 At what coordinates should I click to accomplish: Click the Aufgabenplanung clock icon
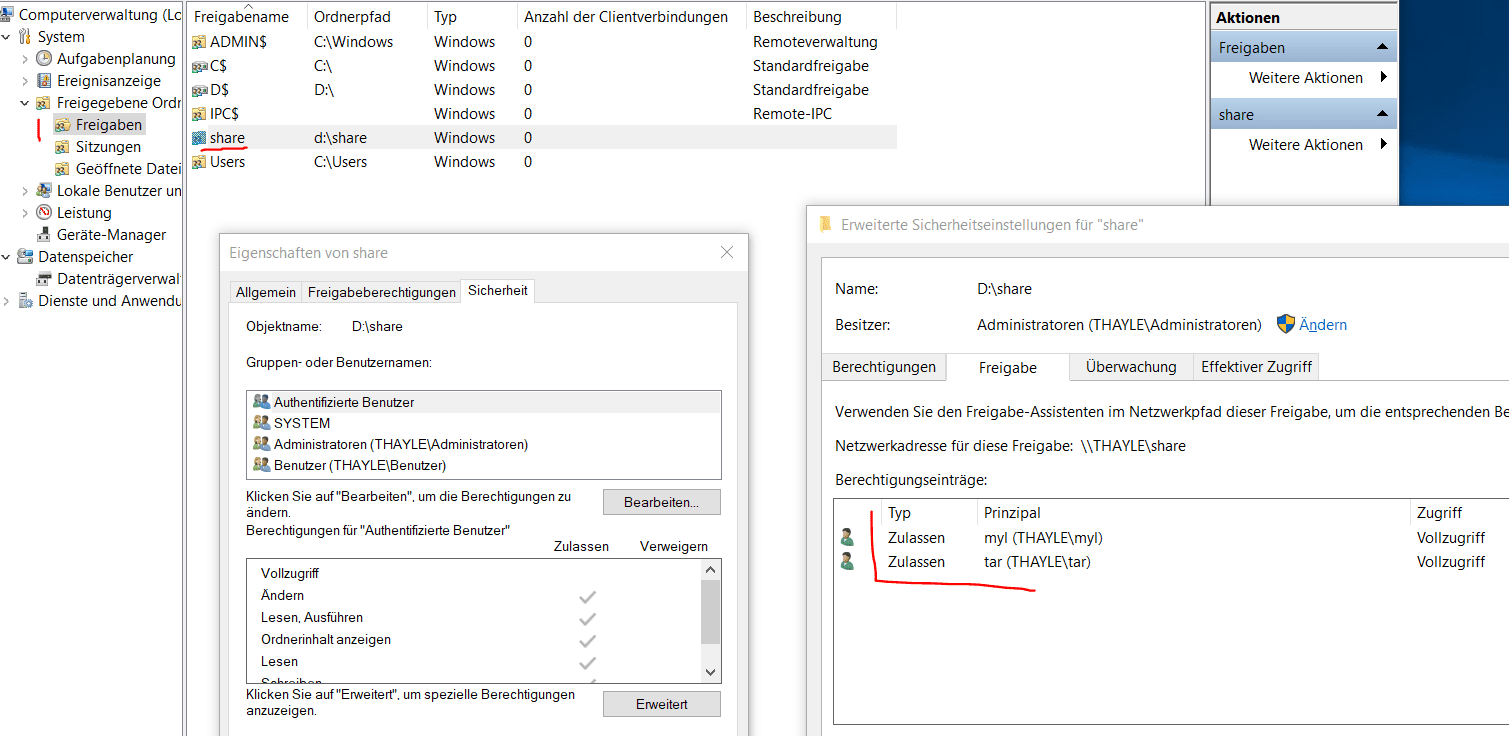click(x=44, y=59)
